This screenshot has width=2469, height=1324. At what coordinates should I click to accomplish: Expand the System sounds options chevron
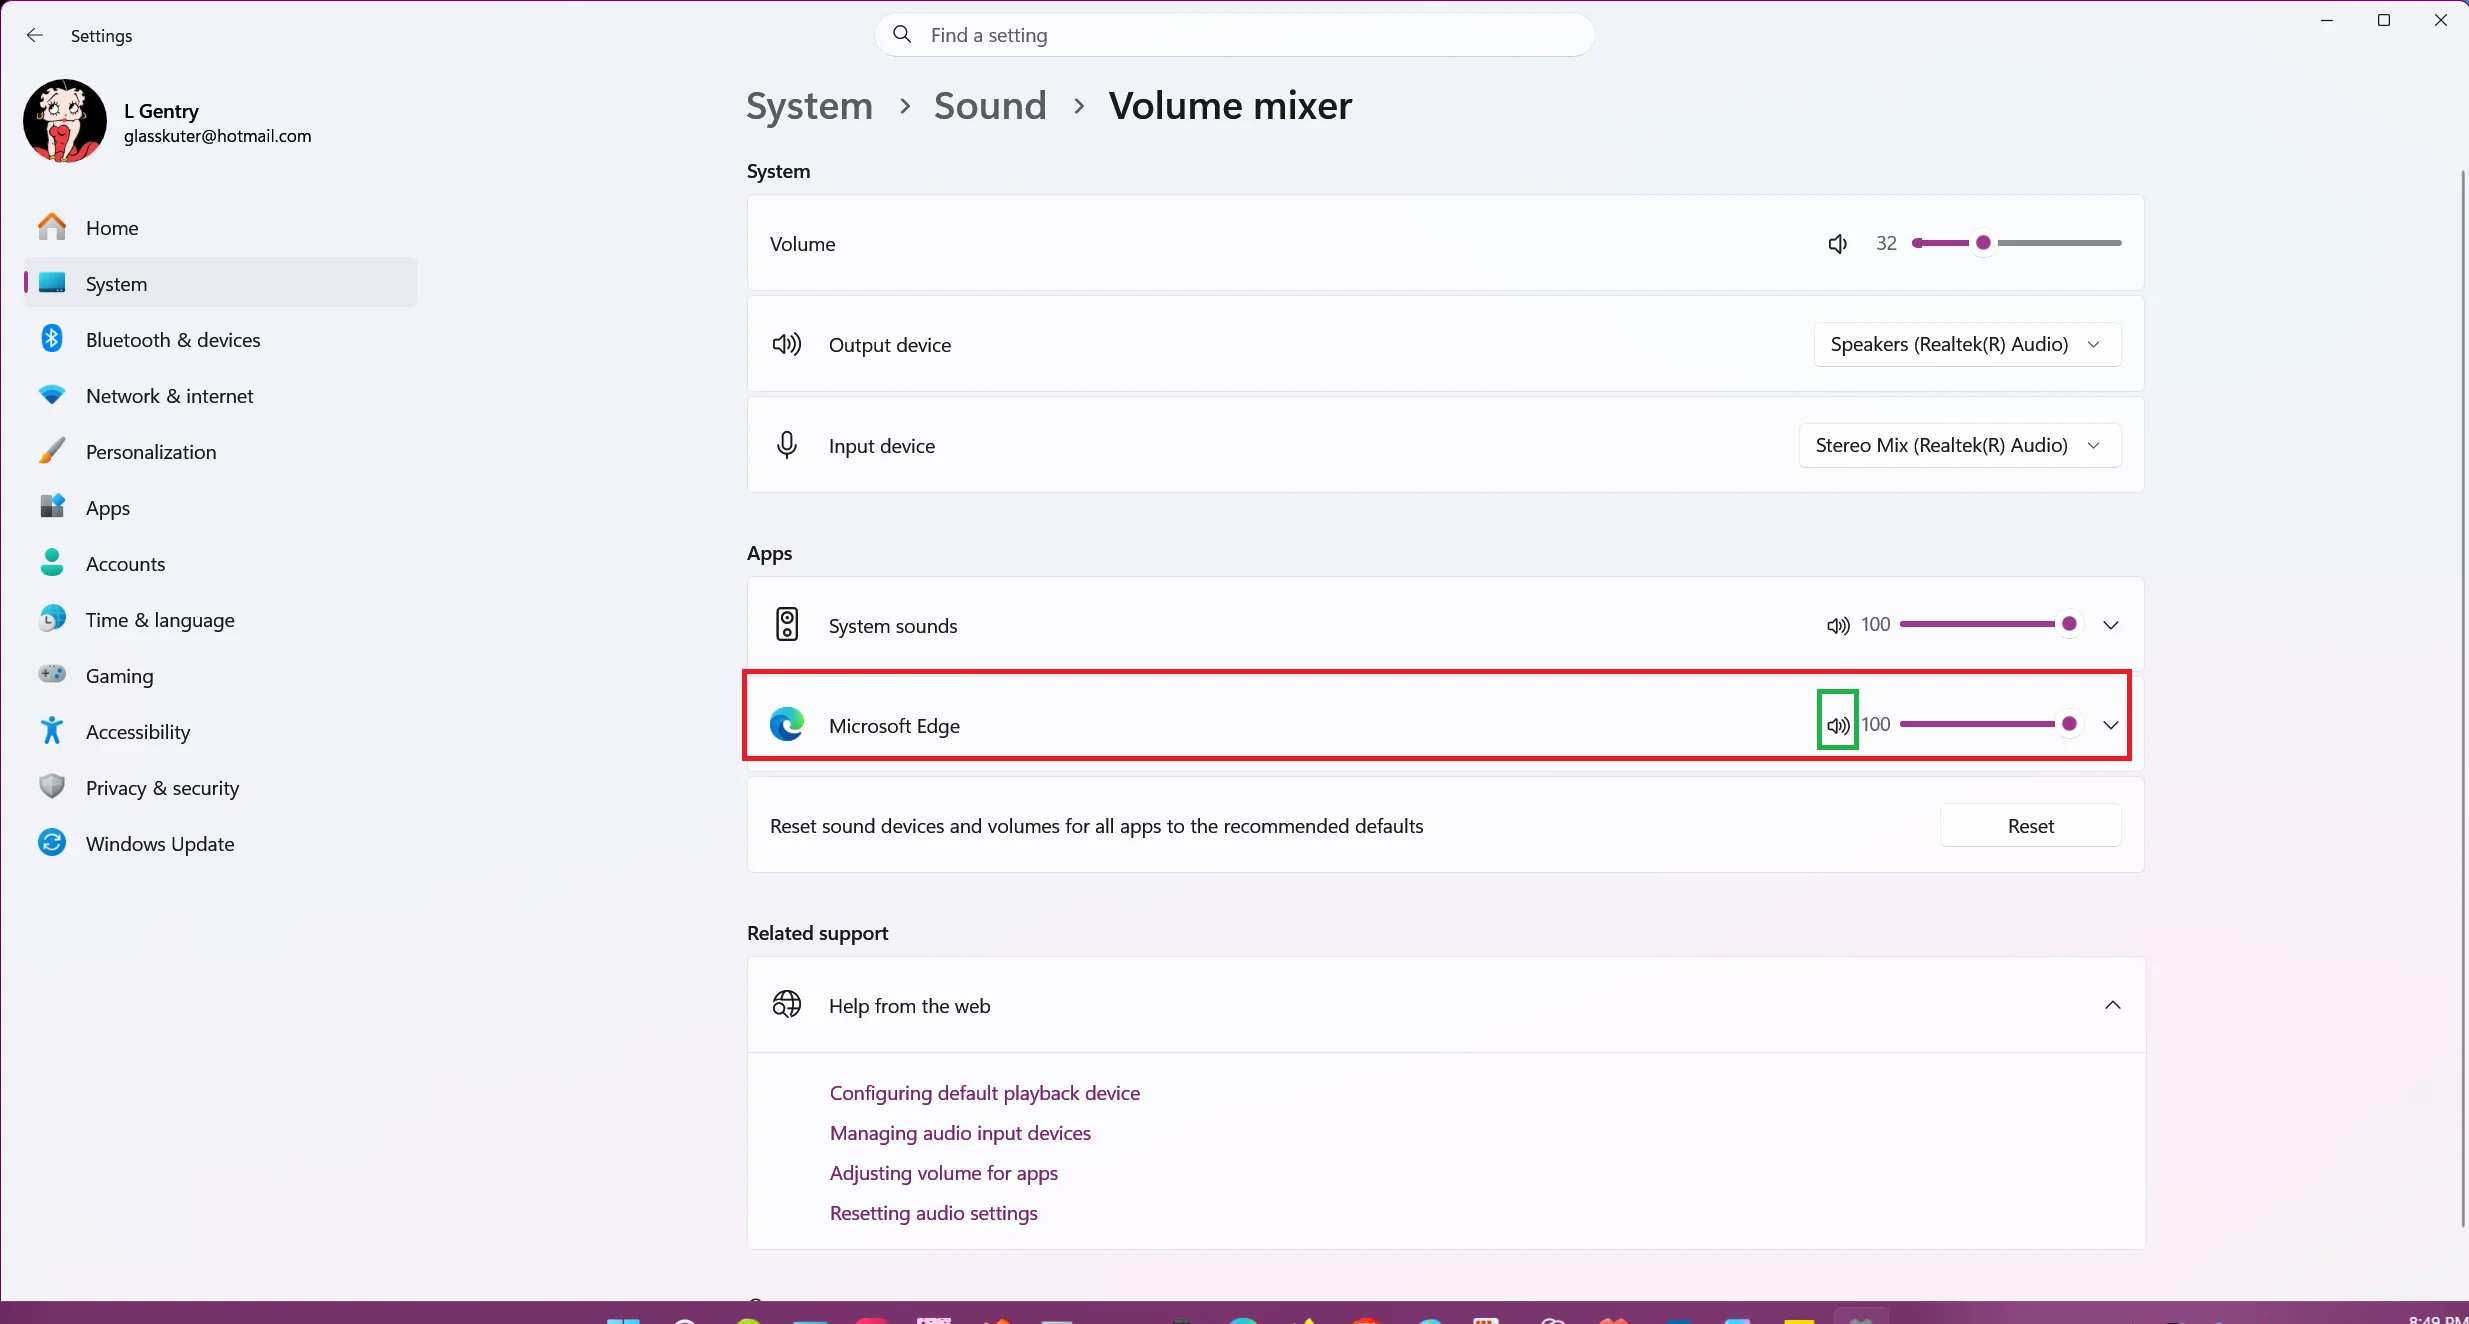pos(2111,625)
